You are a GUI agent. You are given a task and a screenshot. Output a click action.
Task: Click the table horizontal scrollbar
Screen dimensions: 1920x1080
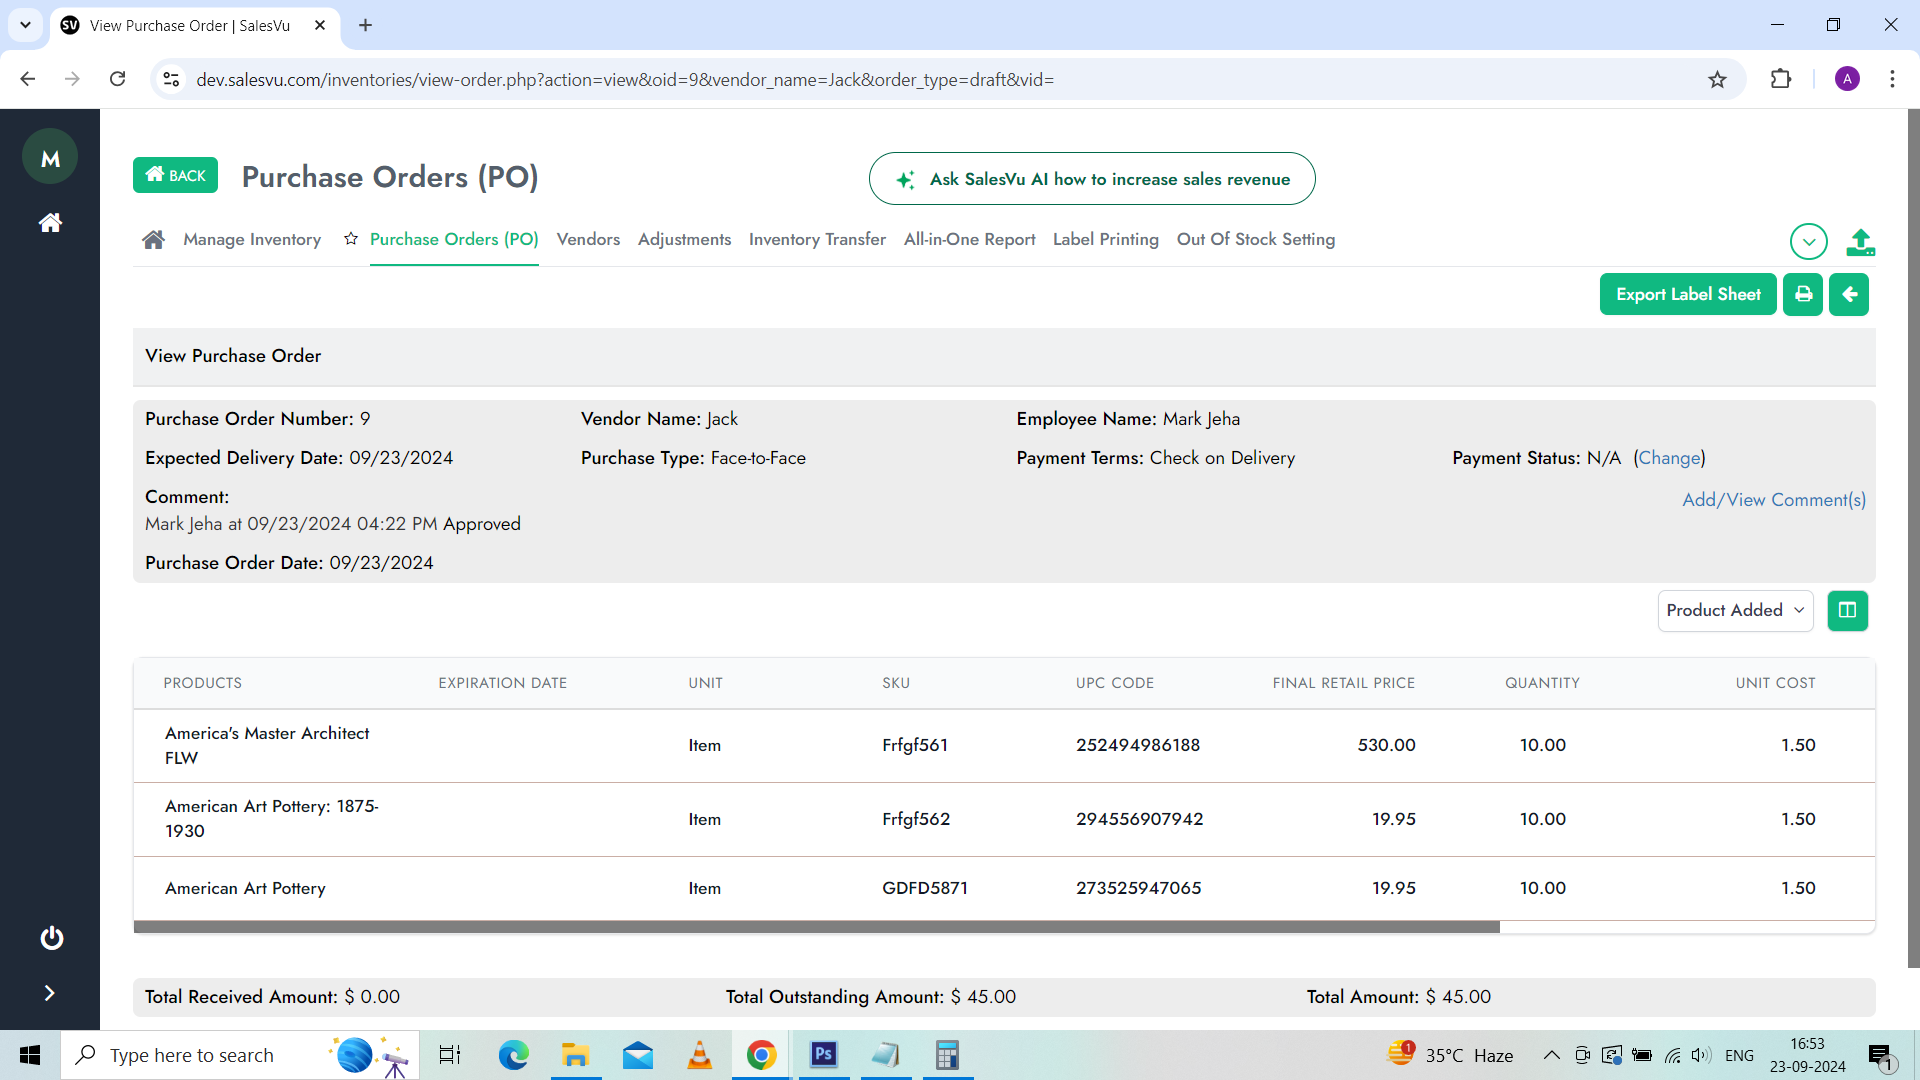tap(816, 927)
